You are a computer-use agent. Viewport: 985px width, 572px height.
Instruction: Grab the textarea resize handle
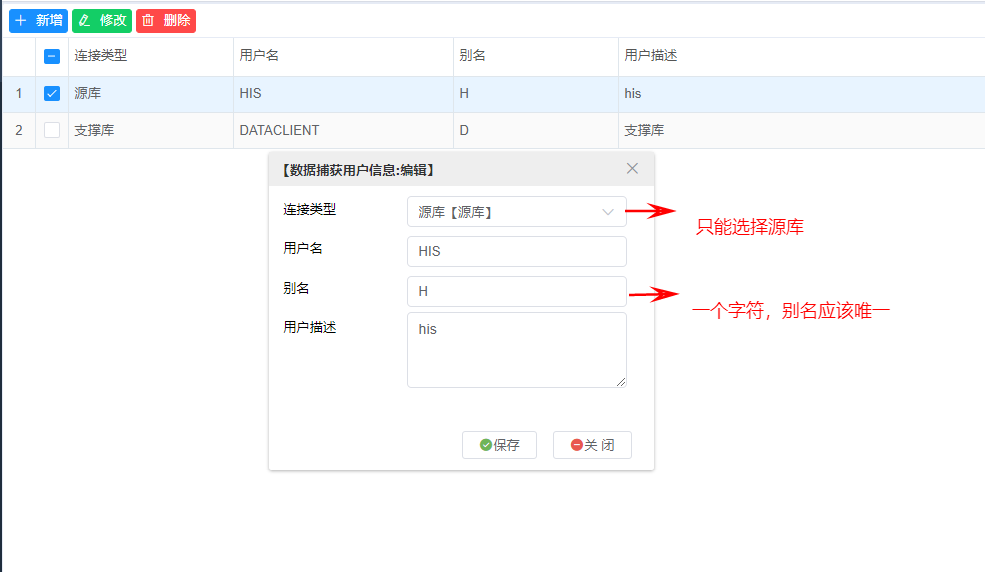[621, 382]
